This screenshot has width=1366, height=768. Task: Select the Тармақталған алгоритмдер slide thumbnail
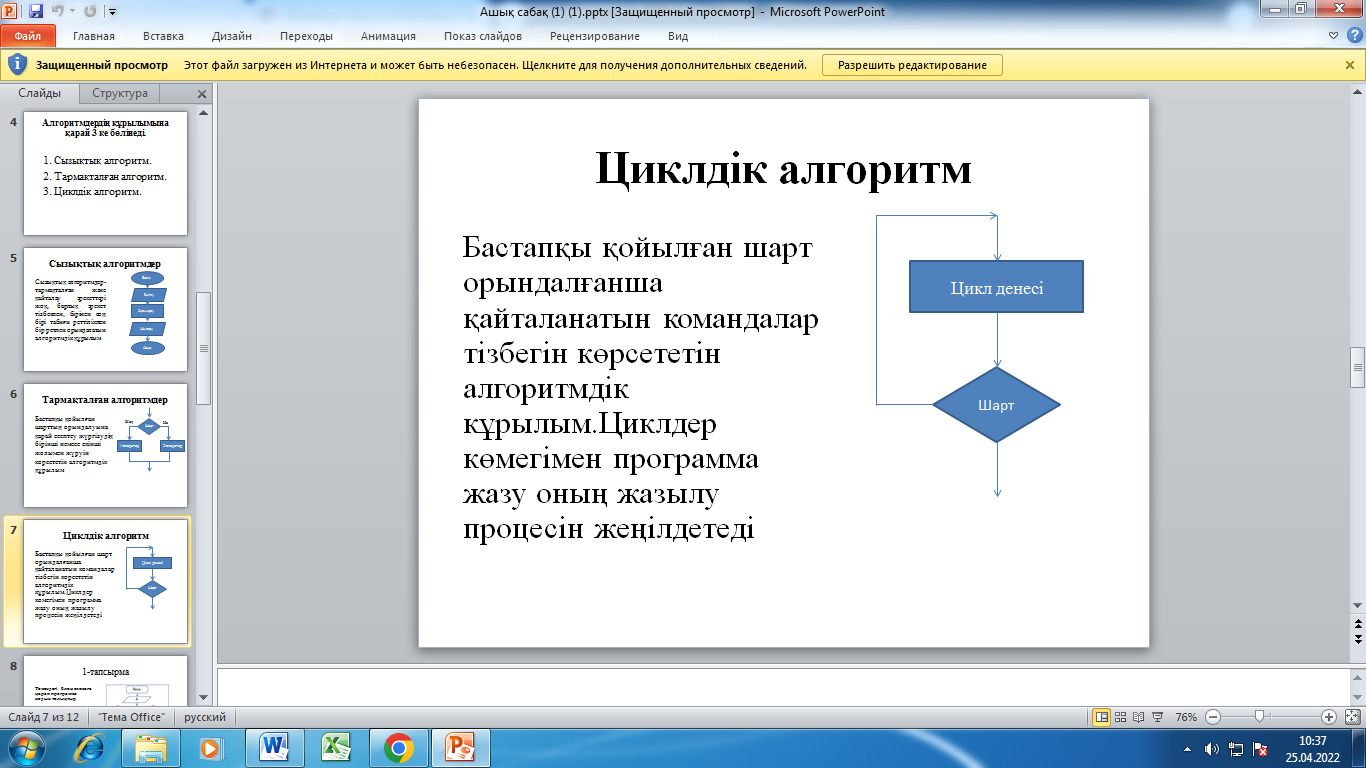[105, 445]
